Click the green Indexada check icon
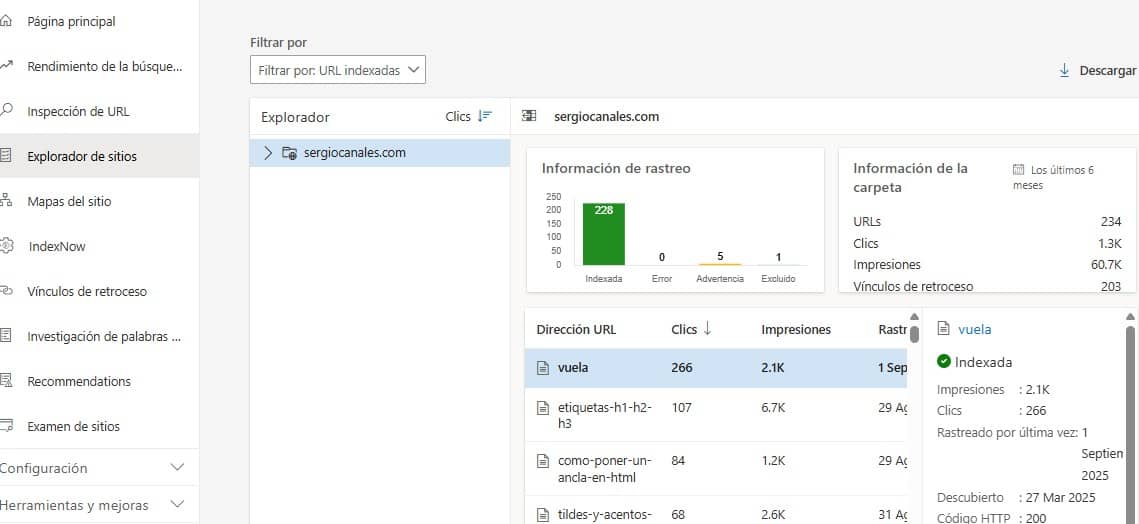 (x=944, y=361)
